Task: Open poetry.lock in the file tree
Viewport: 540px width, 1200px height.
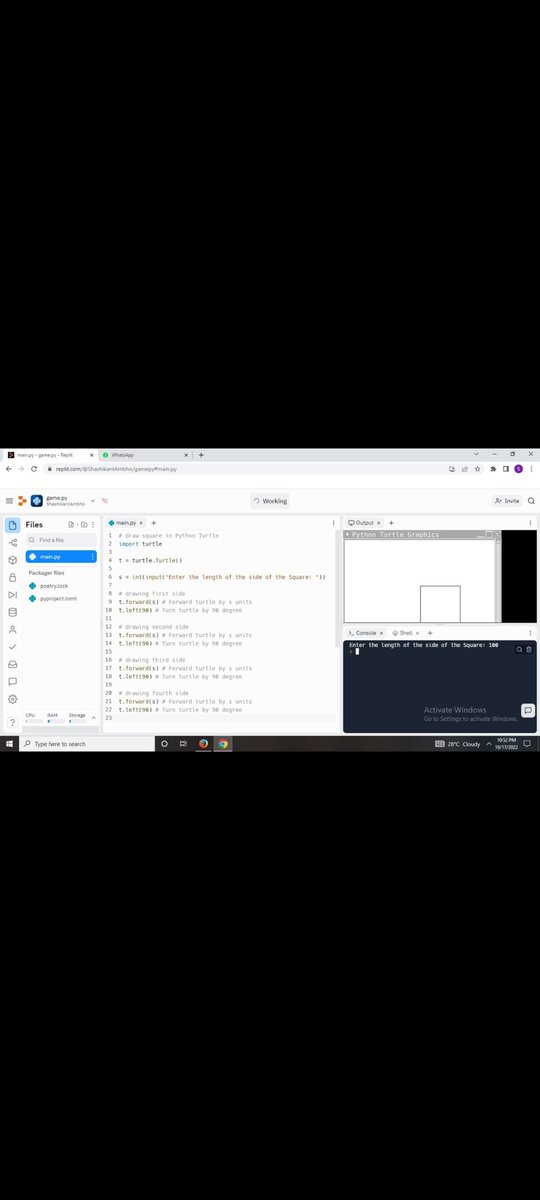Action: pyautogui.click(x=54, y=586)
